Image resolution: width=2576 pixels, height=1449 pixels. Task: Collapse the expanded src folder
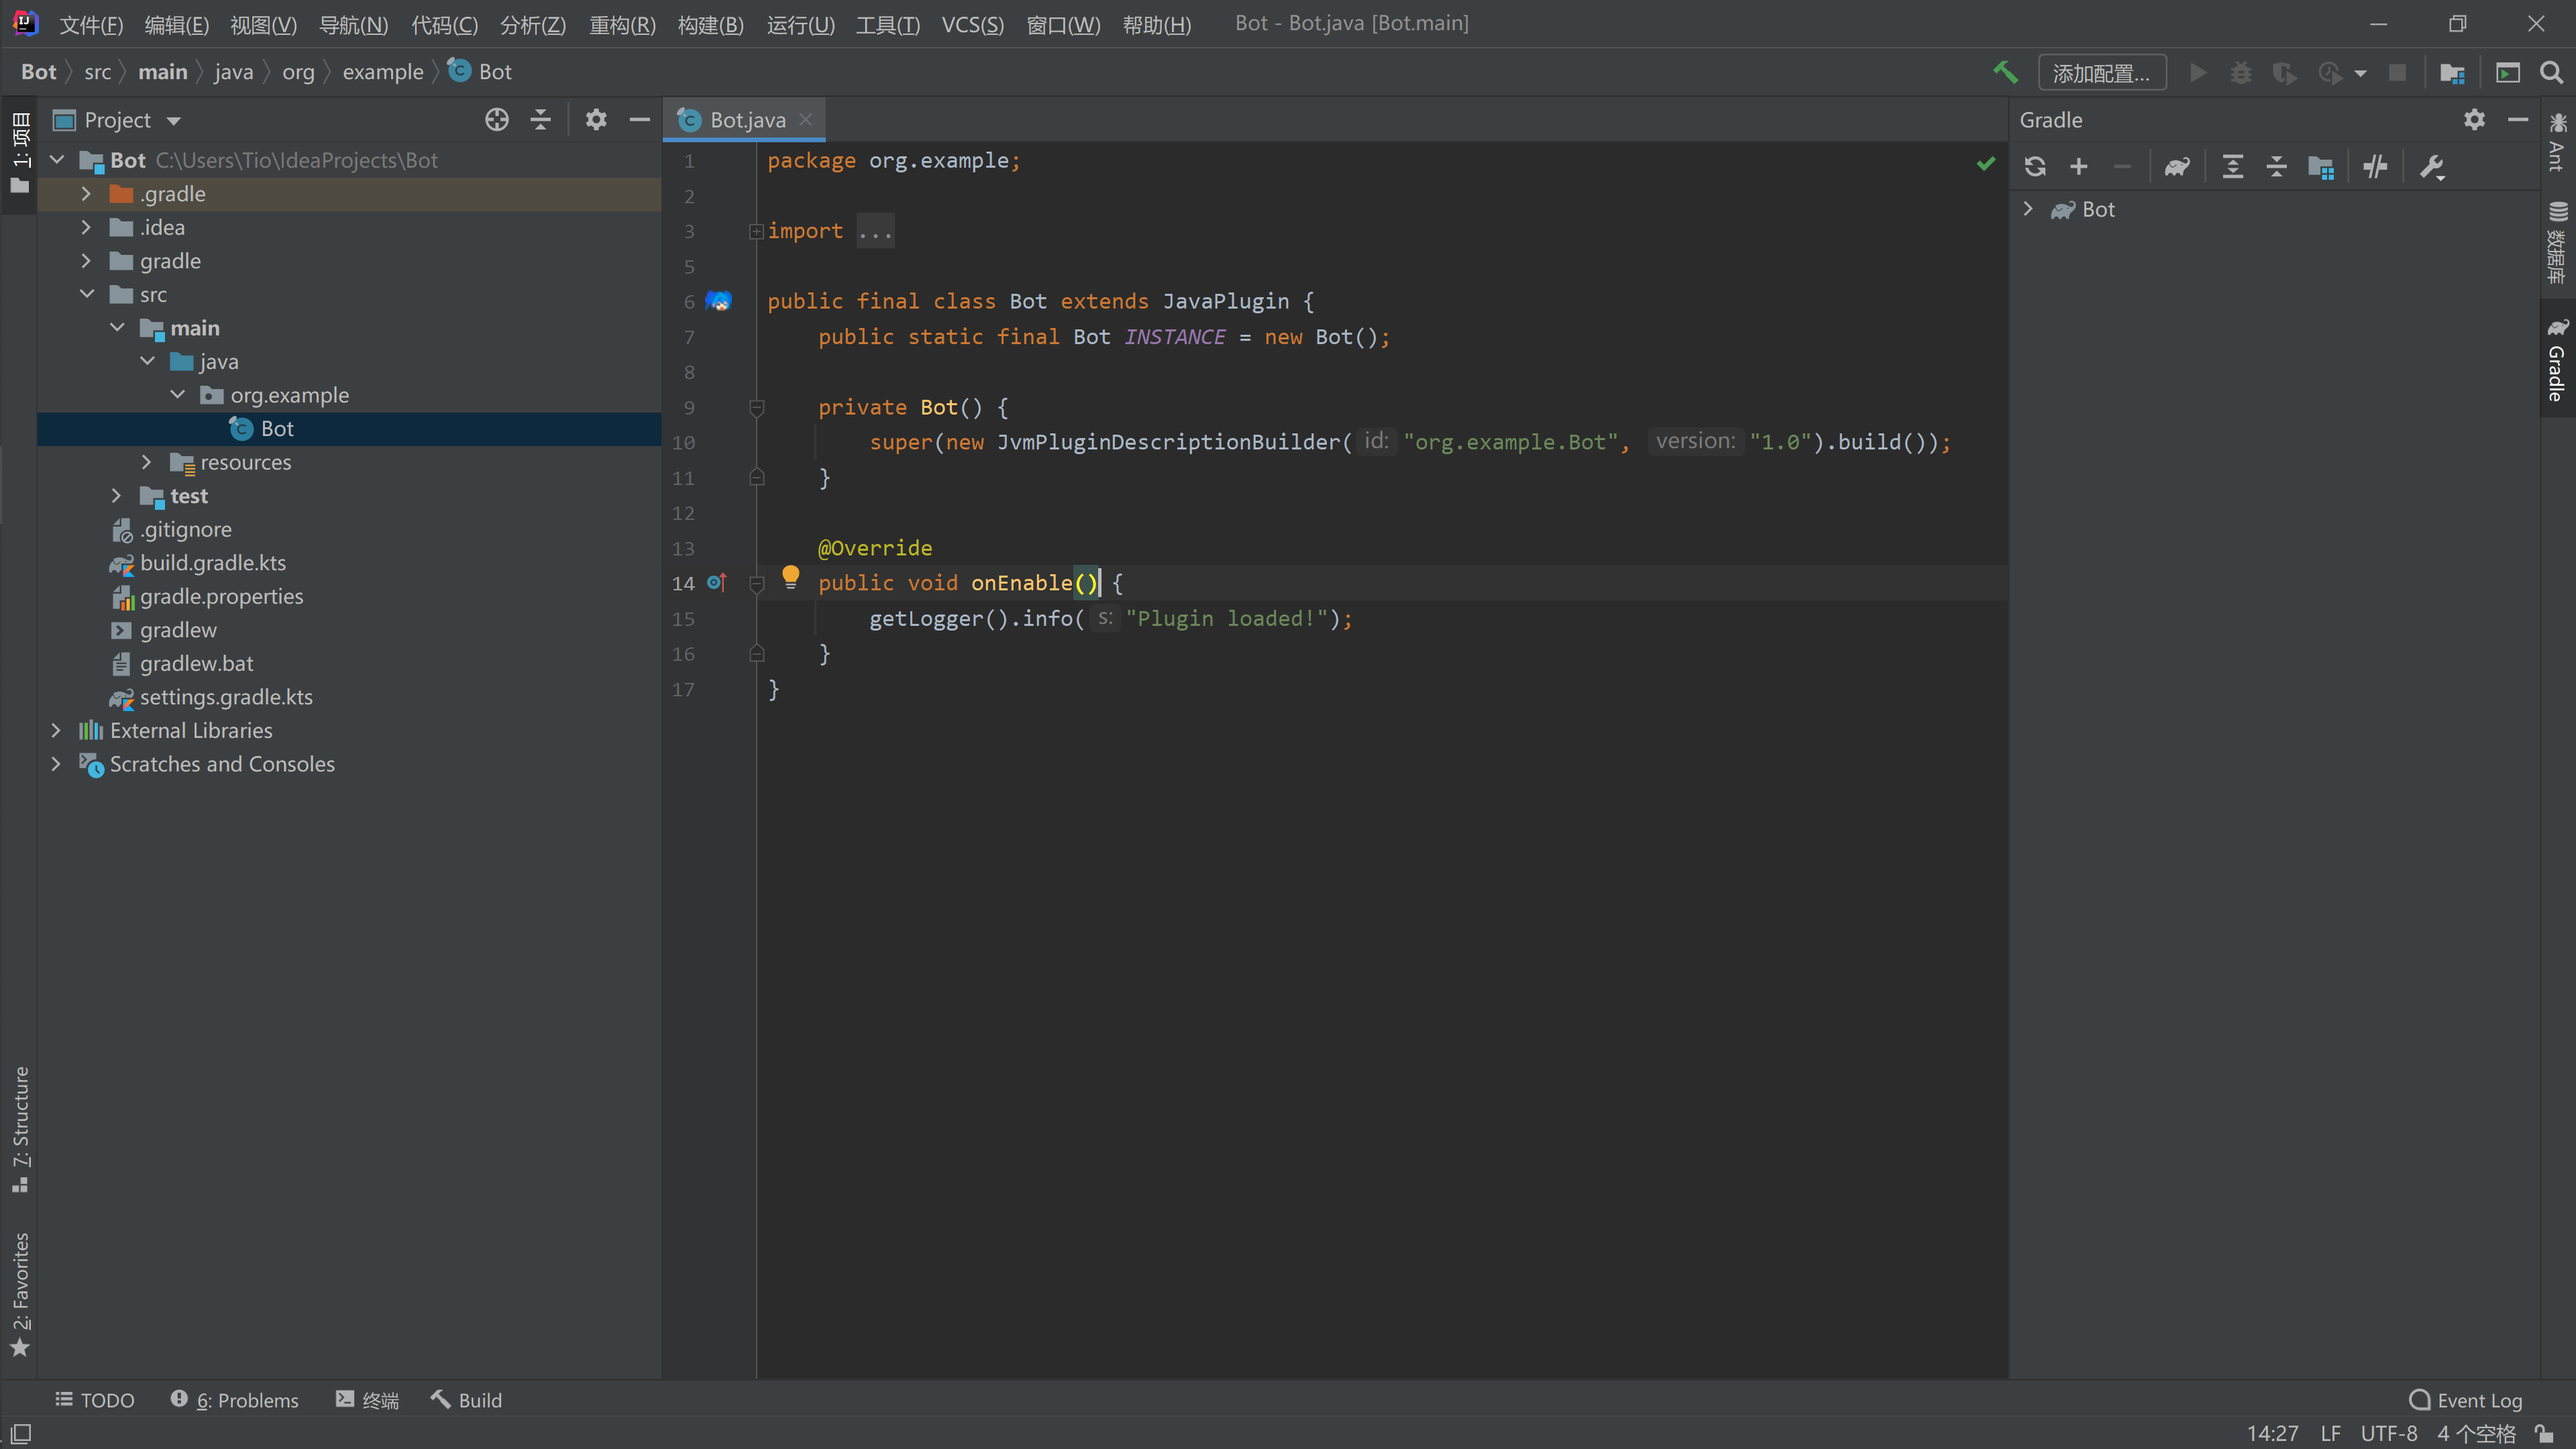tap(88, 294)
